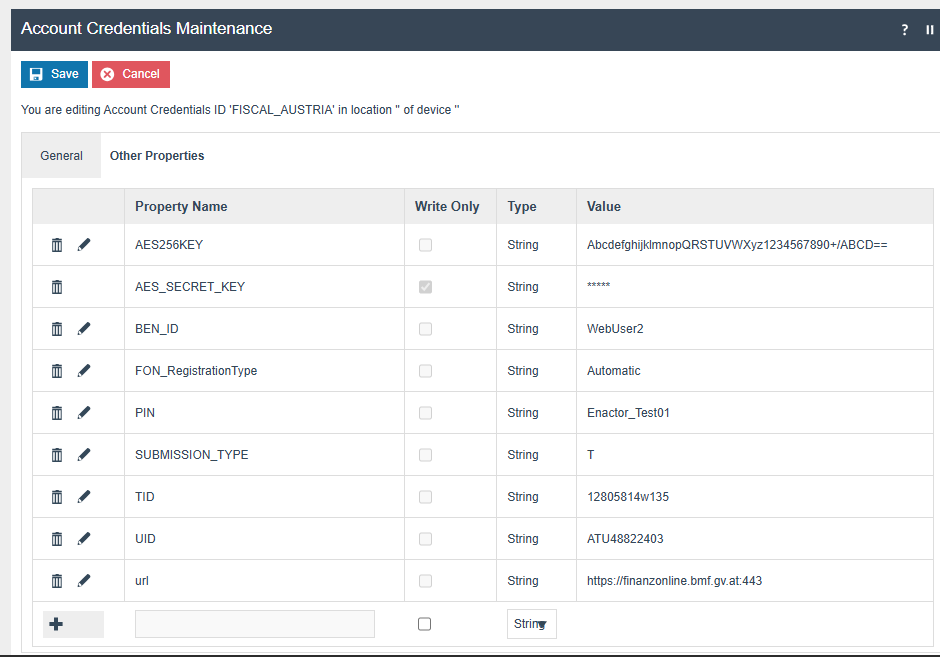Toggle Write Only checkbox for BEN_ID
940x657 pixels.
[425, 329]
